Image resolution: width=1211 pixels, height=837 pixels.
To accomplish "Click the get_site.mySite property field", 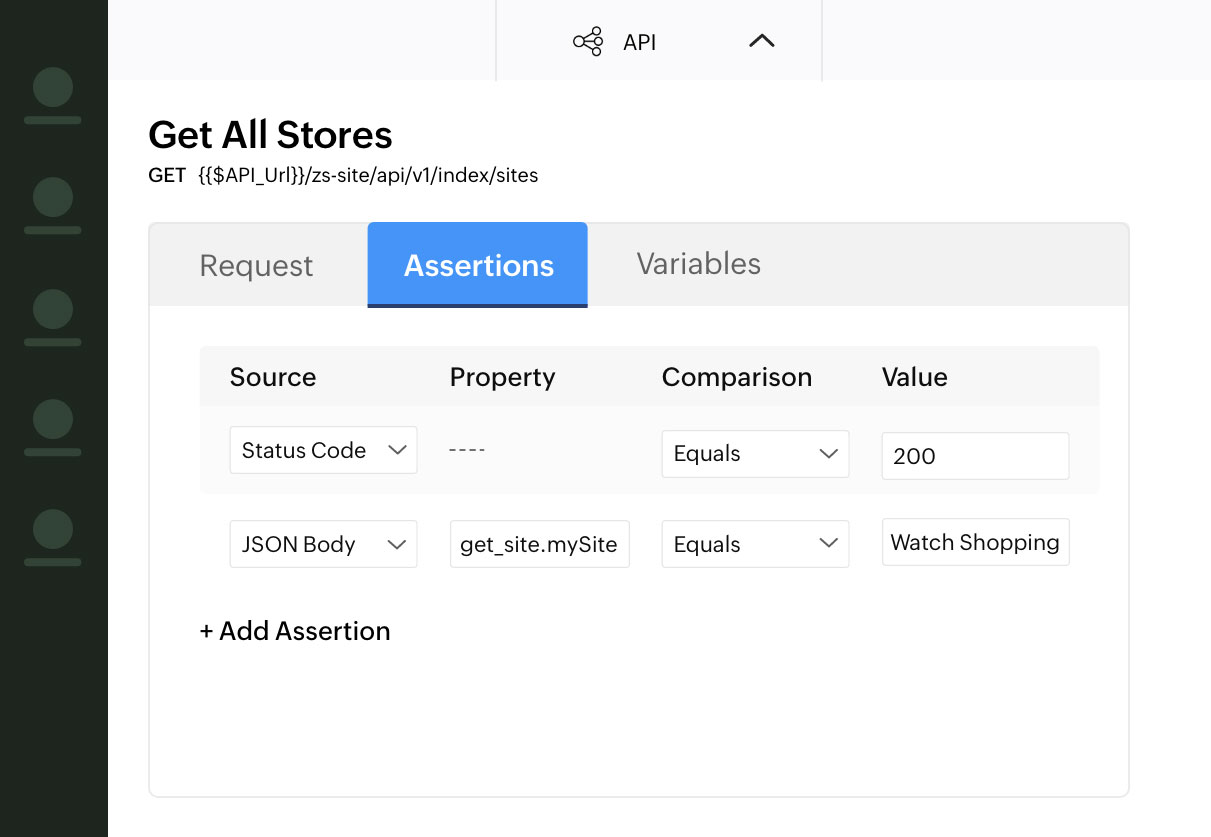I will [539, 545].
